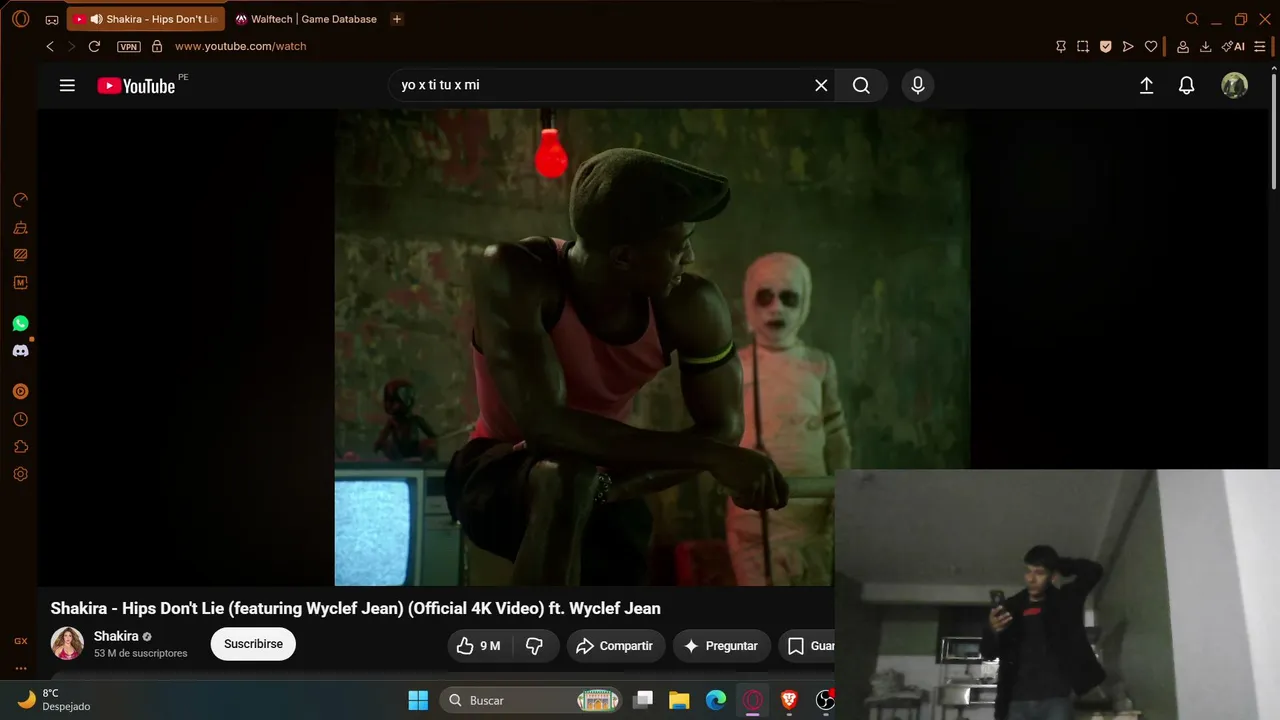Toggle the VPN badge in address bar
1280x720 pixels.
[x=128, y=46]
